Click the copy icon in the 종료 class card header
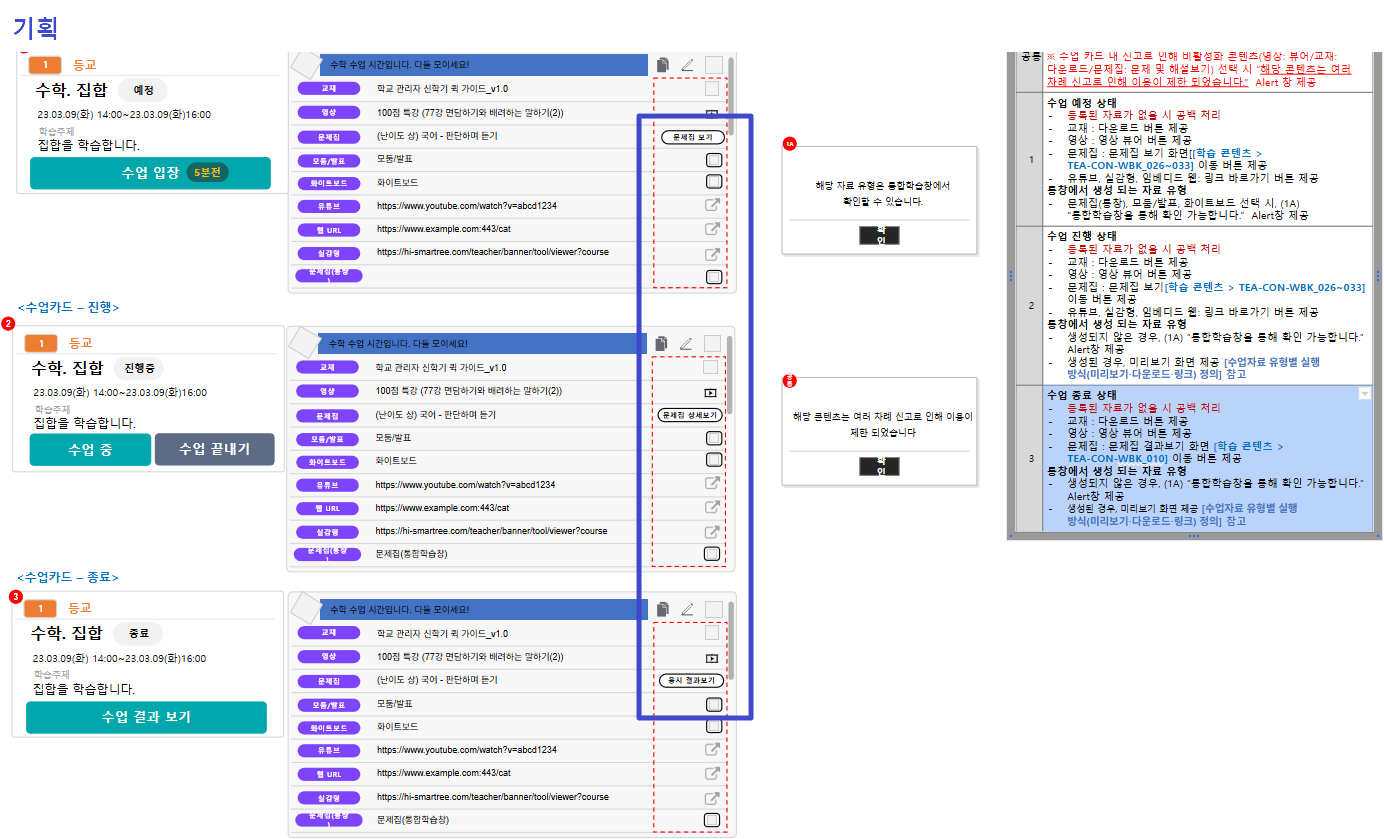1384x839 pixels. (663, 609)
